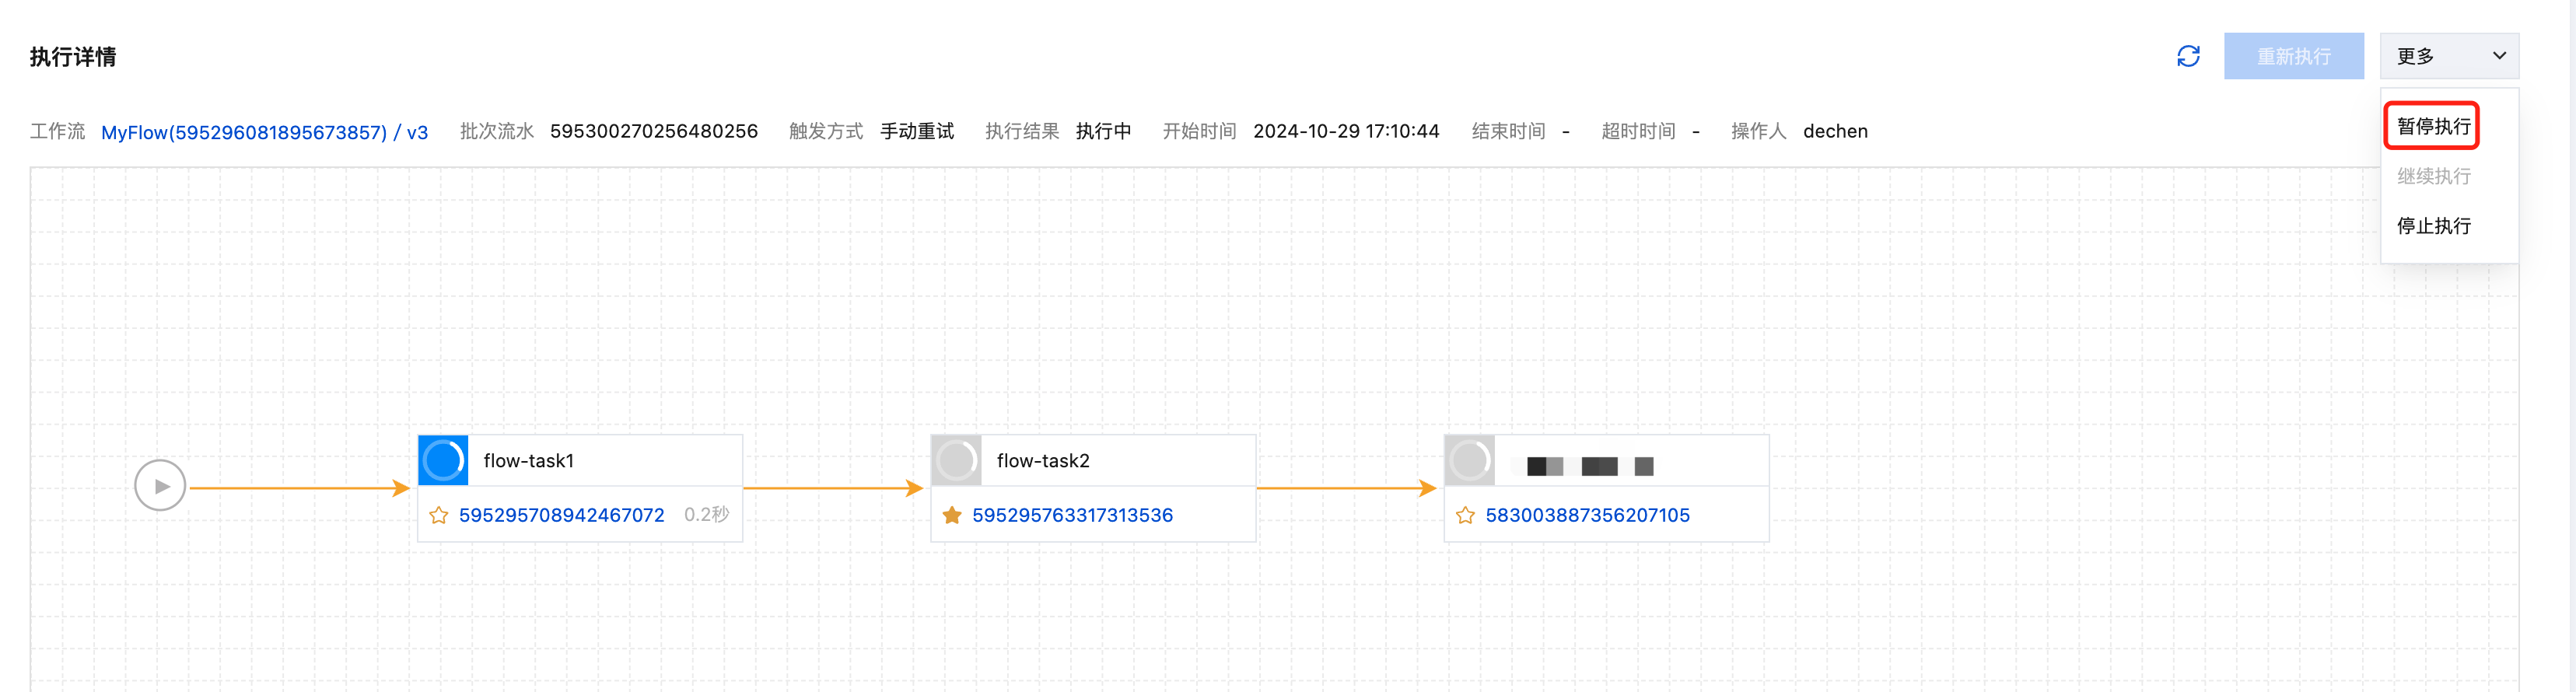Toggle the star on task 583003887356207105
Image resolution: width=2576 pixels, height=692 pixels.
tap(1465, 515)
